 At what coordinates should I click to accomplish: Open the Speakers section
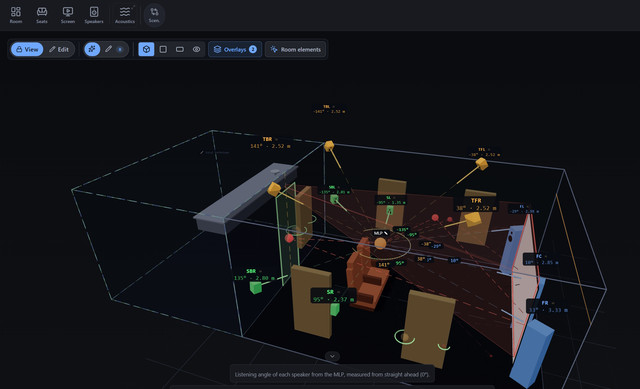94,15
